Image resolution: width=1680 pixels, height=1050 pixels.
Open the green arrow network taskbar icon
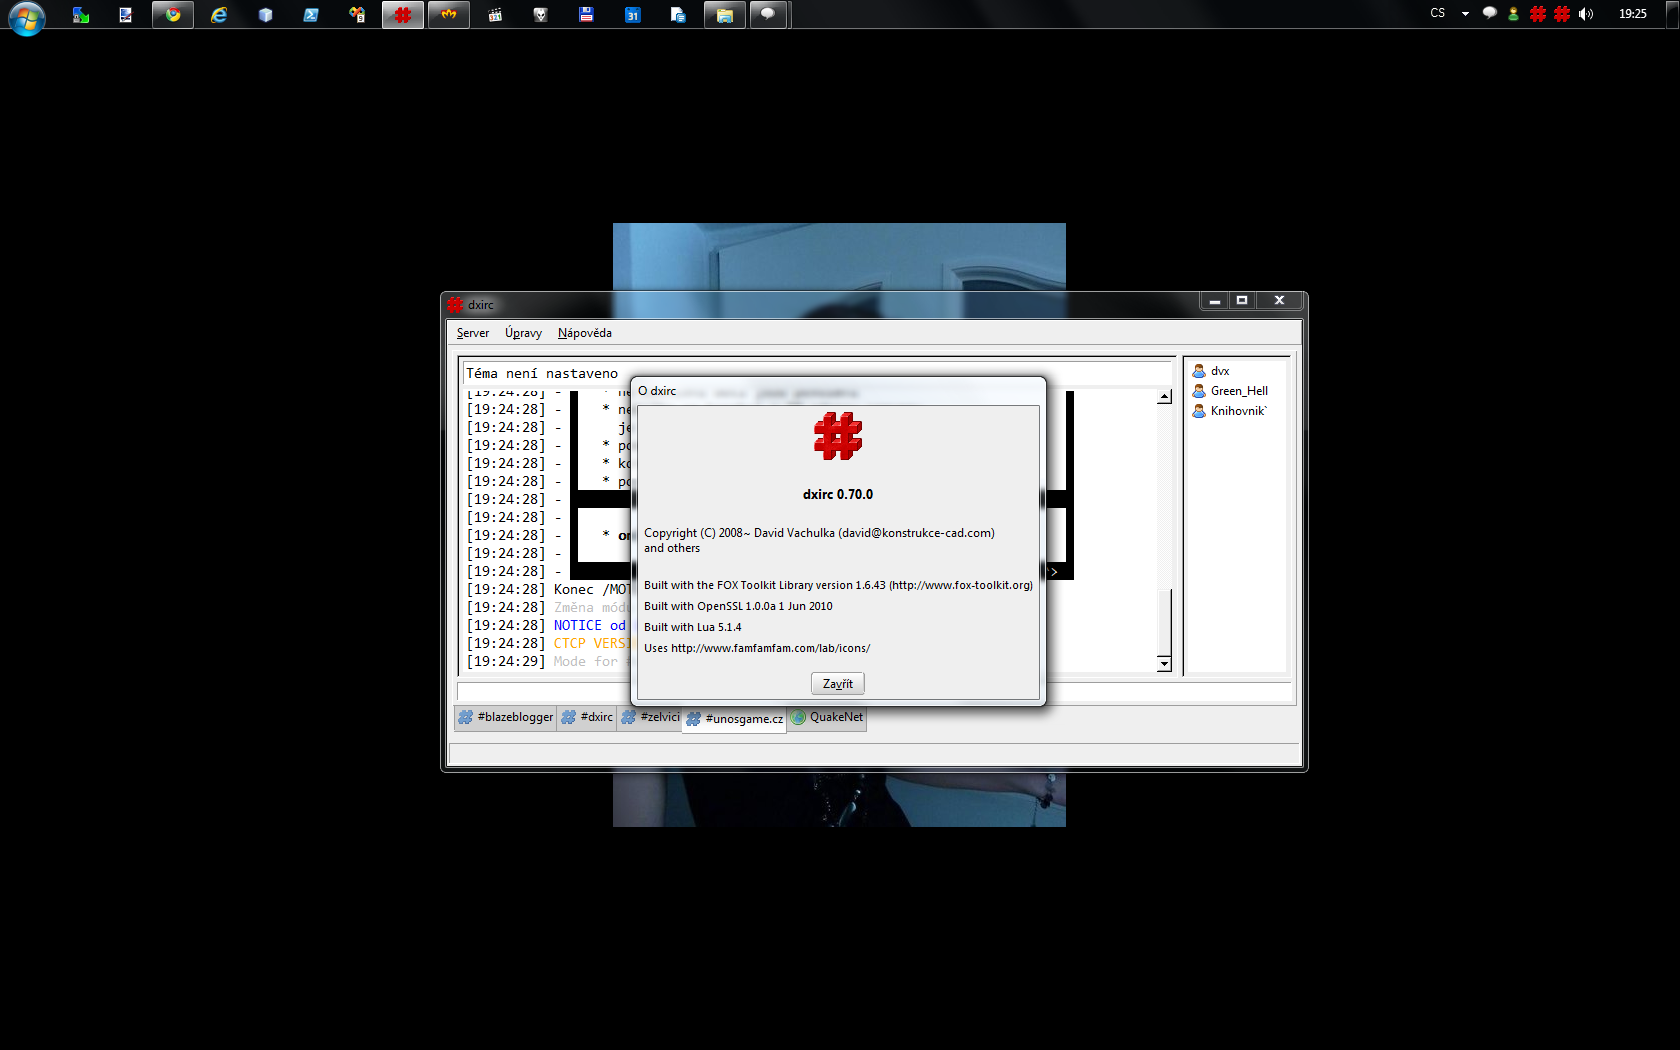tap(81, 15)
